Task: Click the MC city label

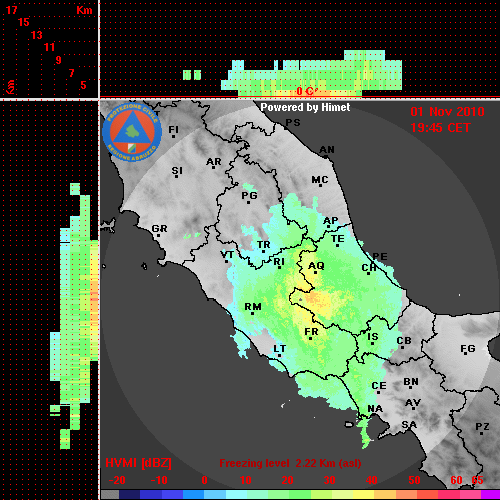Action: 320,180
